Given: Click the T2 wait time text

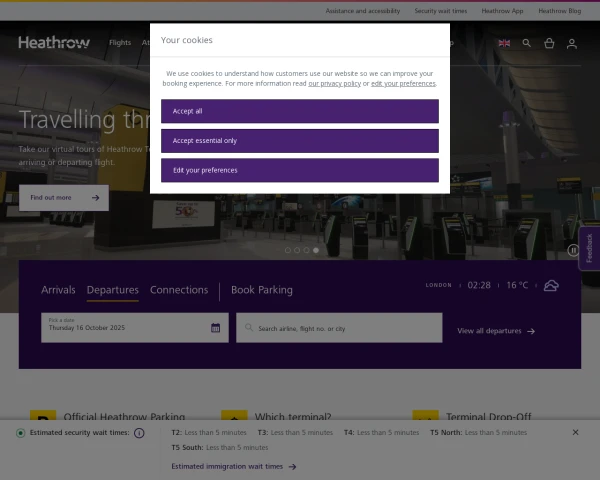Looking at the screenshot, I should point(209,433).
